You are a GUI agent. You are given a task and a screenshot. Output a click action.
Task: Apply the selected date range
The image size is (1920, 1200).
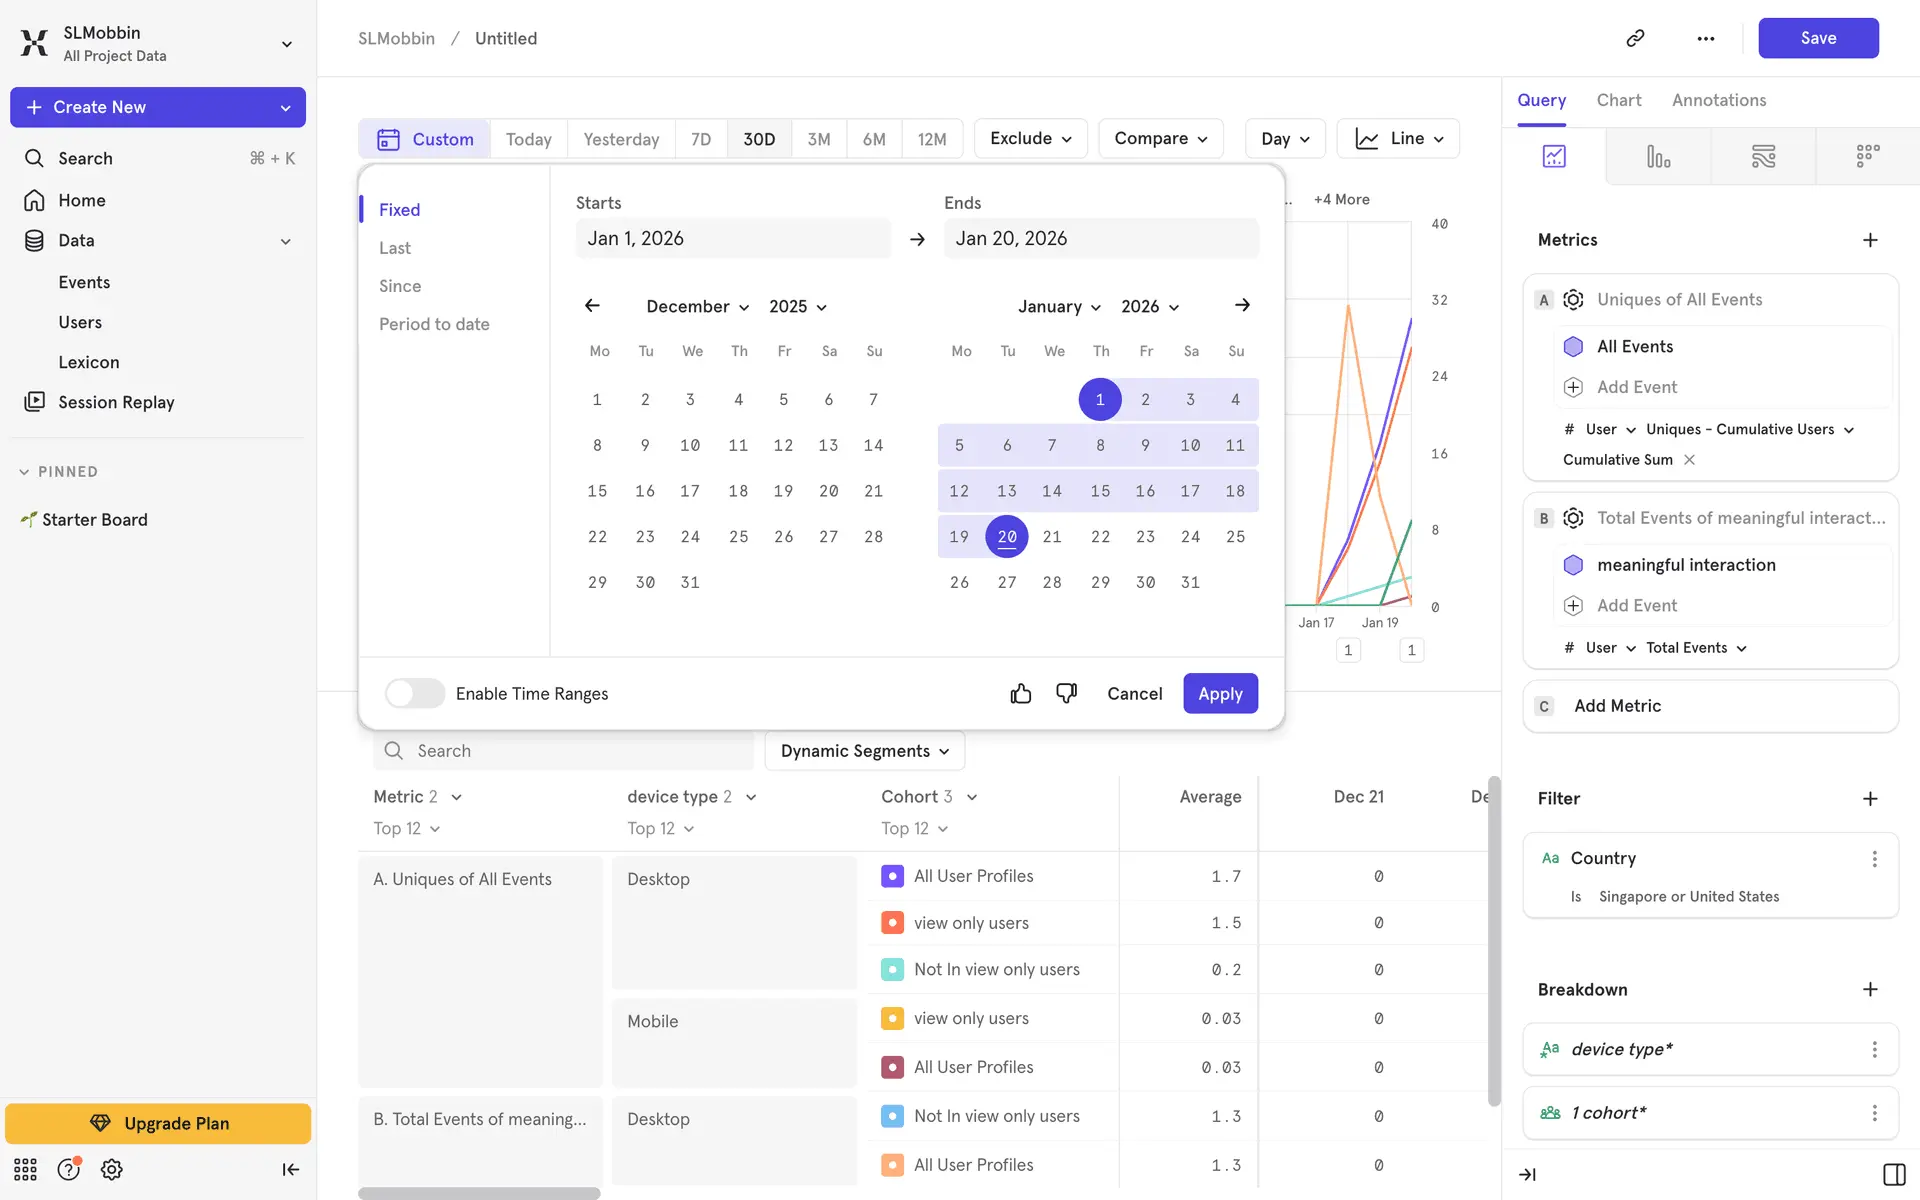click(x=1219, y=693)
